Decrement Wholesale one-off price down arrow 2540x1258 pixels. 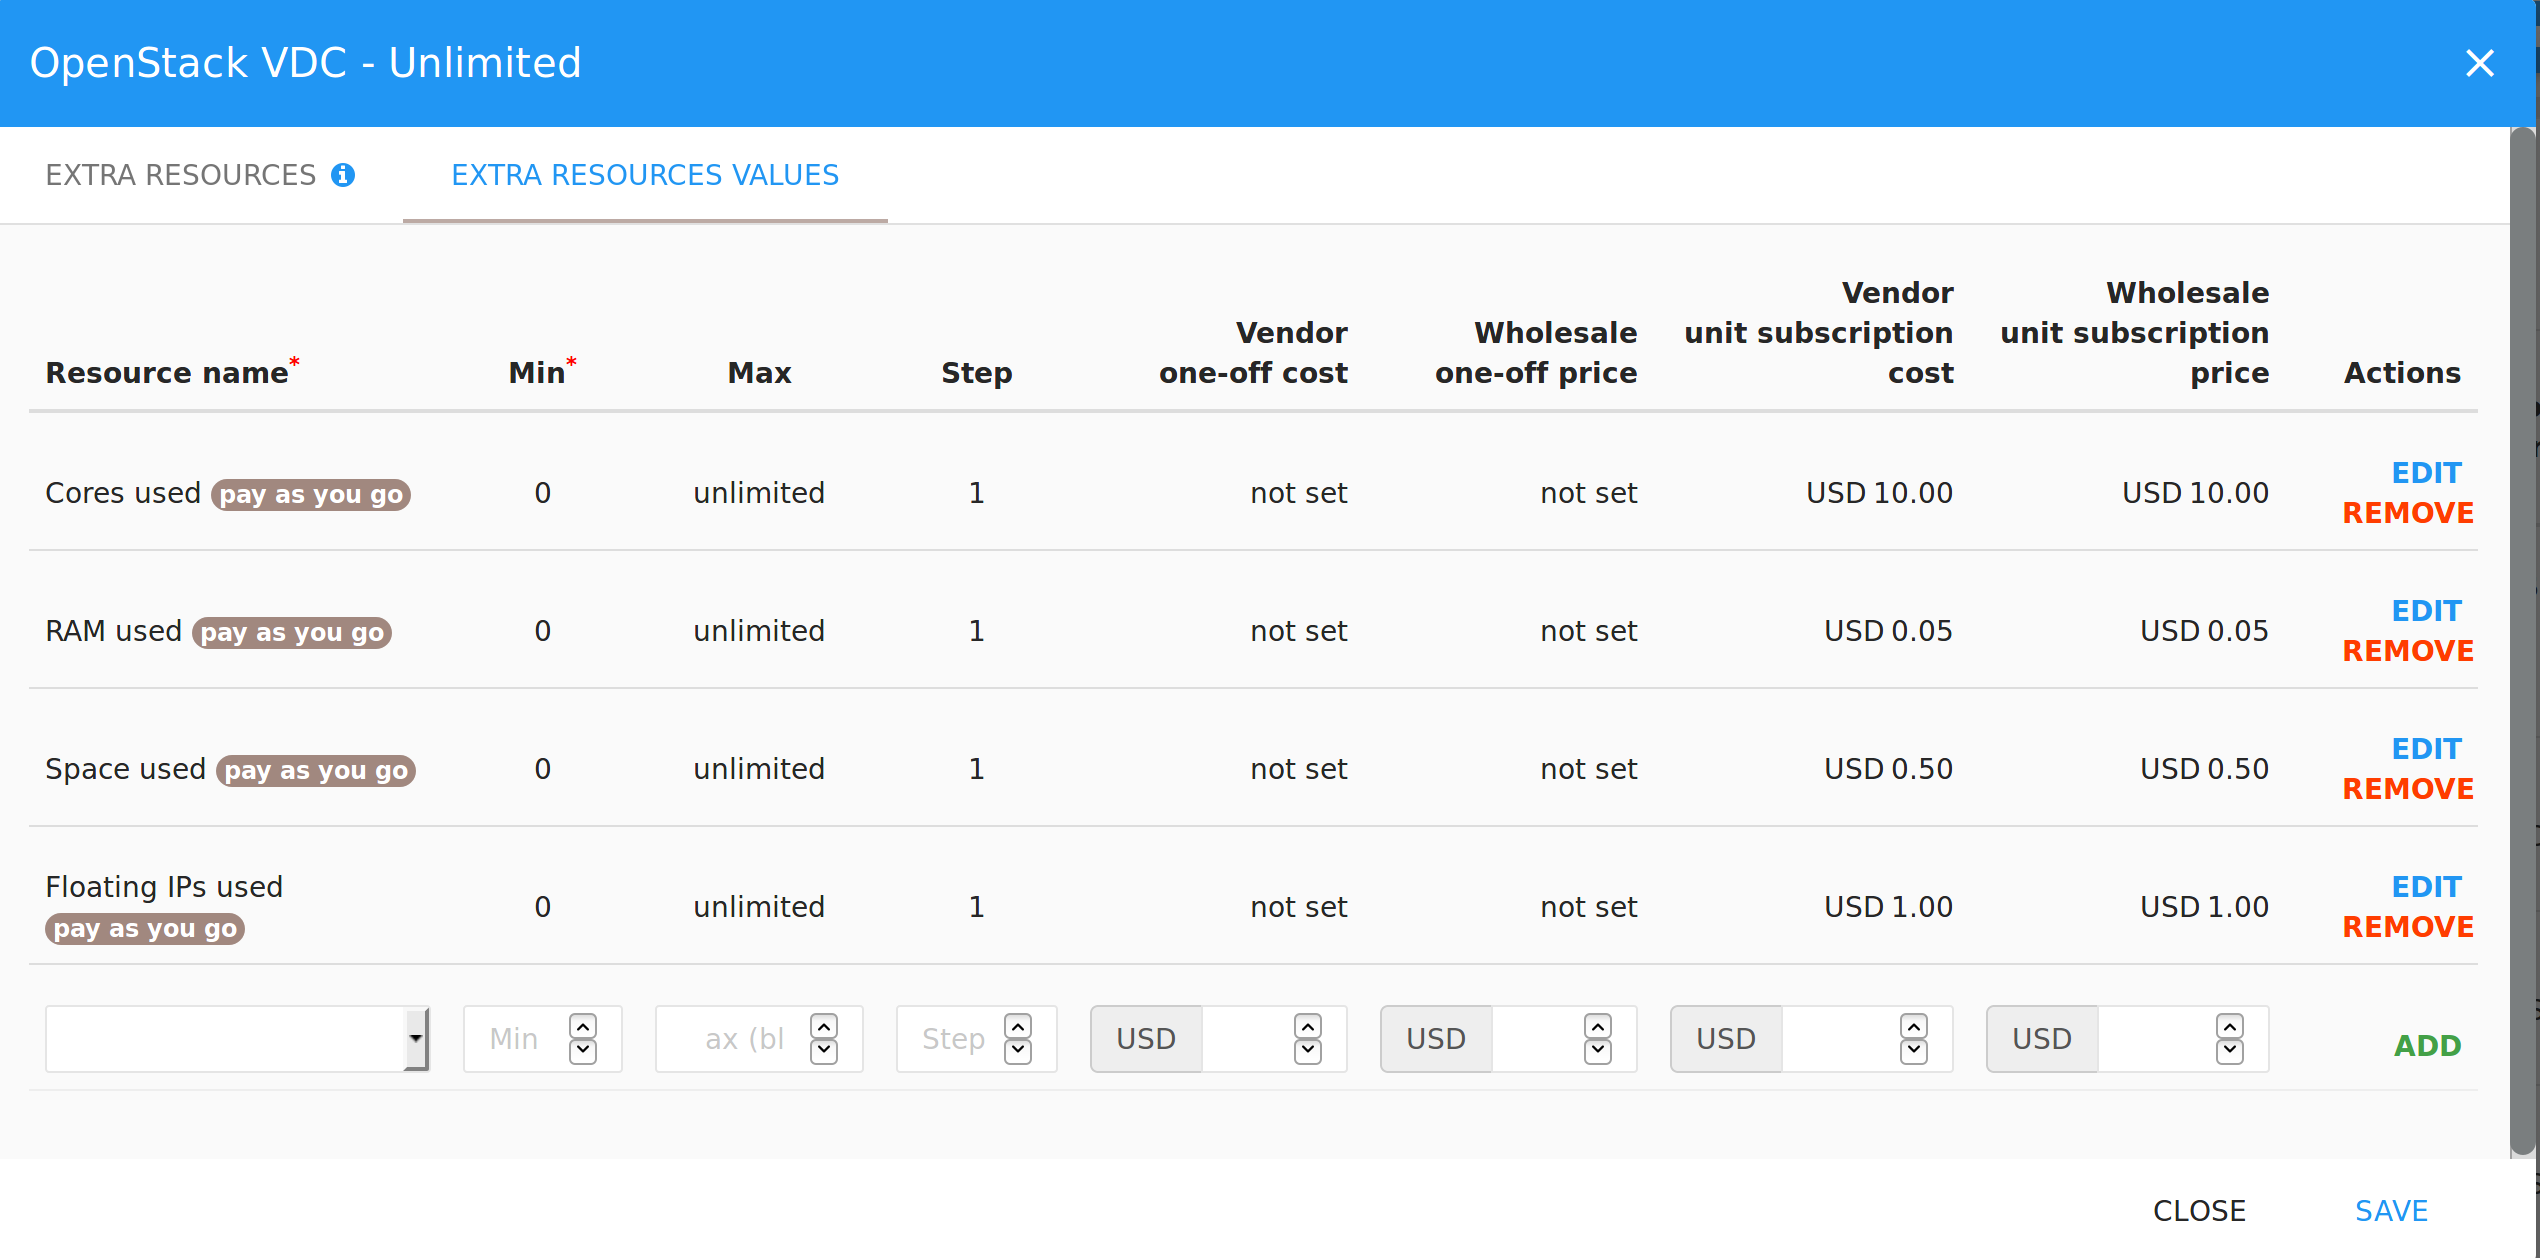[x=1598, y=1051]
